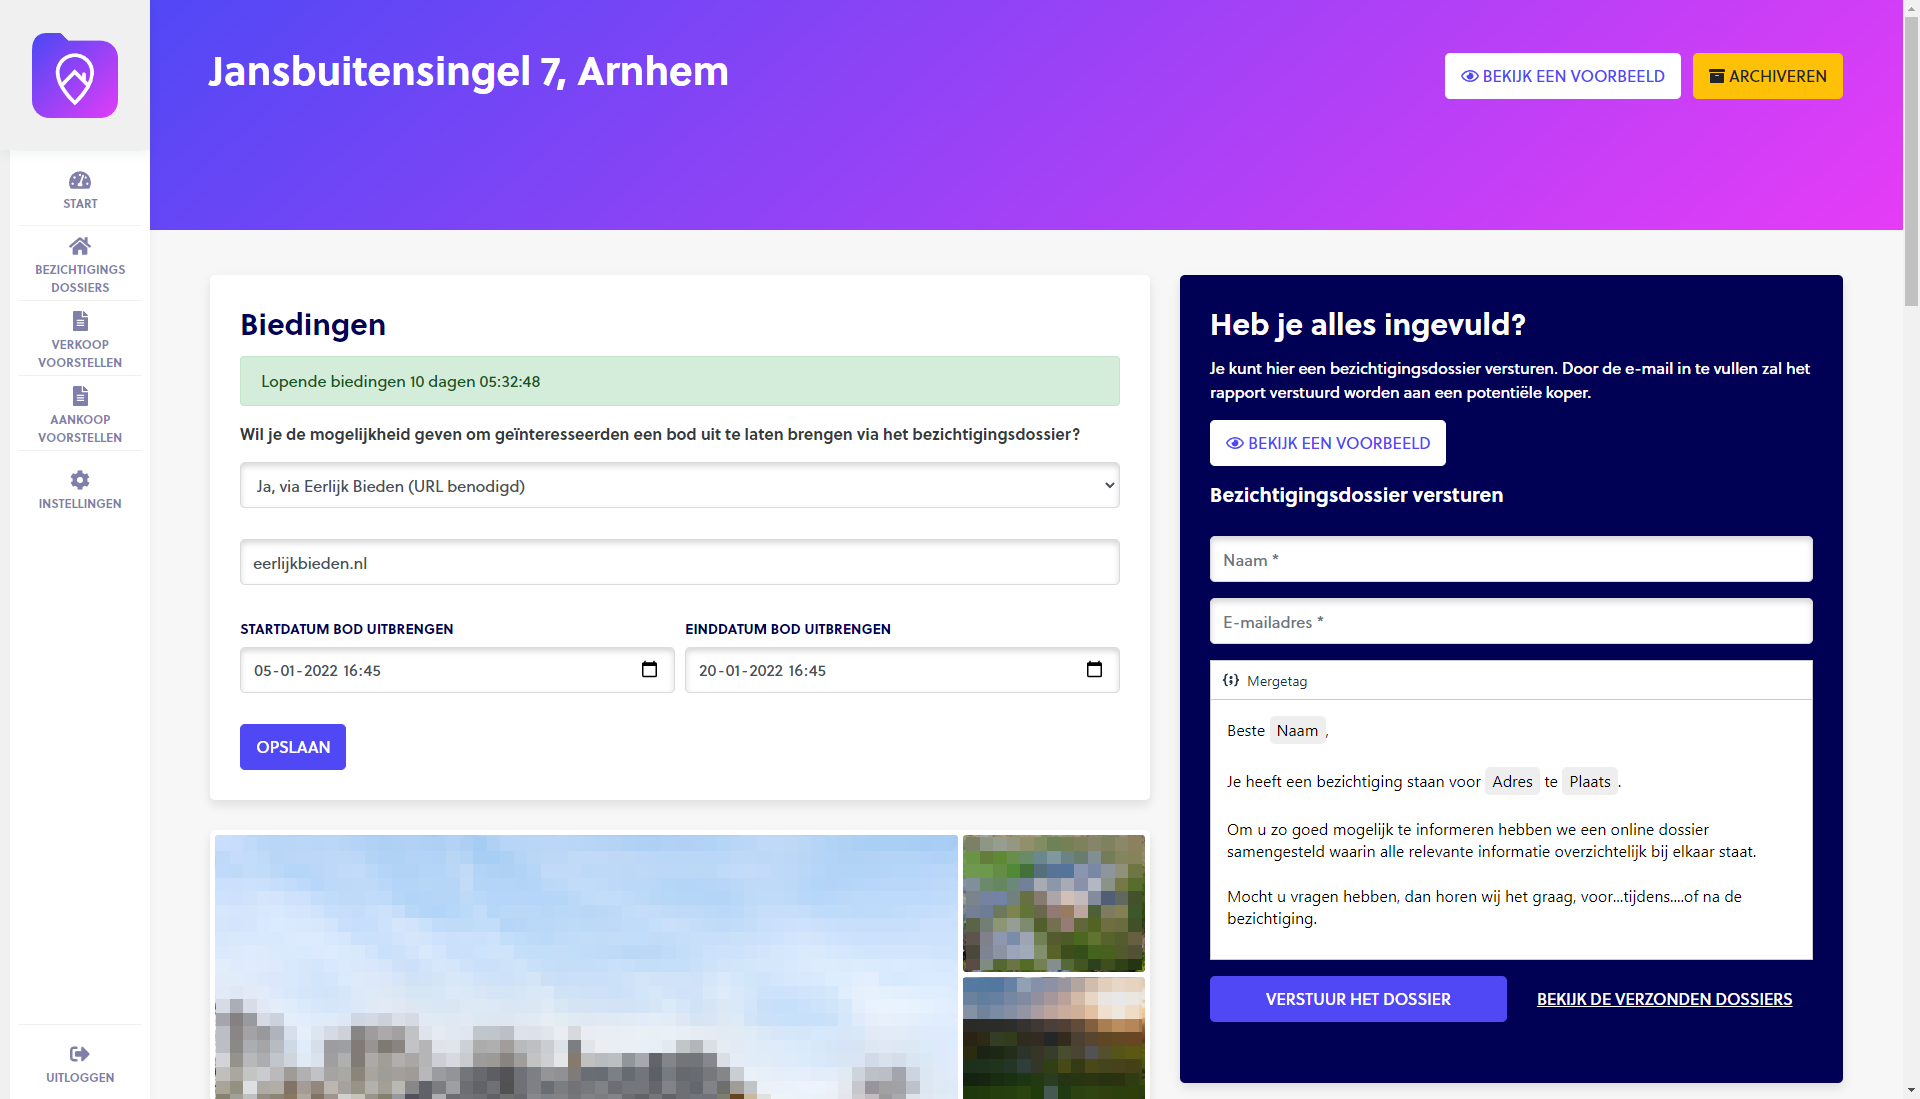Image resolution: width=1920 pixels, height=1099 pixels.
Task: Open Bekijk de verzonden dossiers link
Action: pos(1664,999)
